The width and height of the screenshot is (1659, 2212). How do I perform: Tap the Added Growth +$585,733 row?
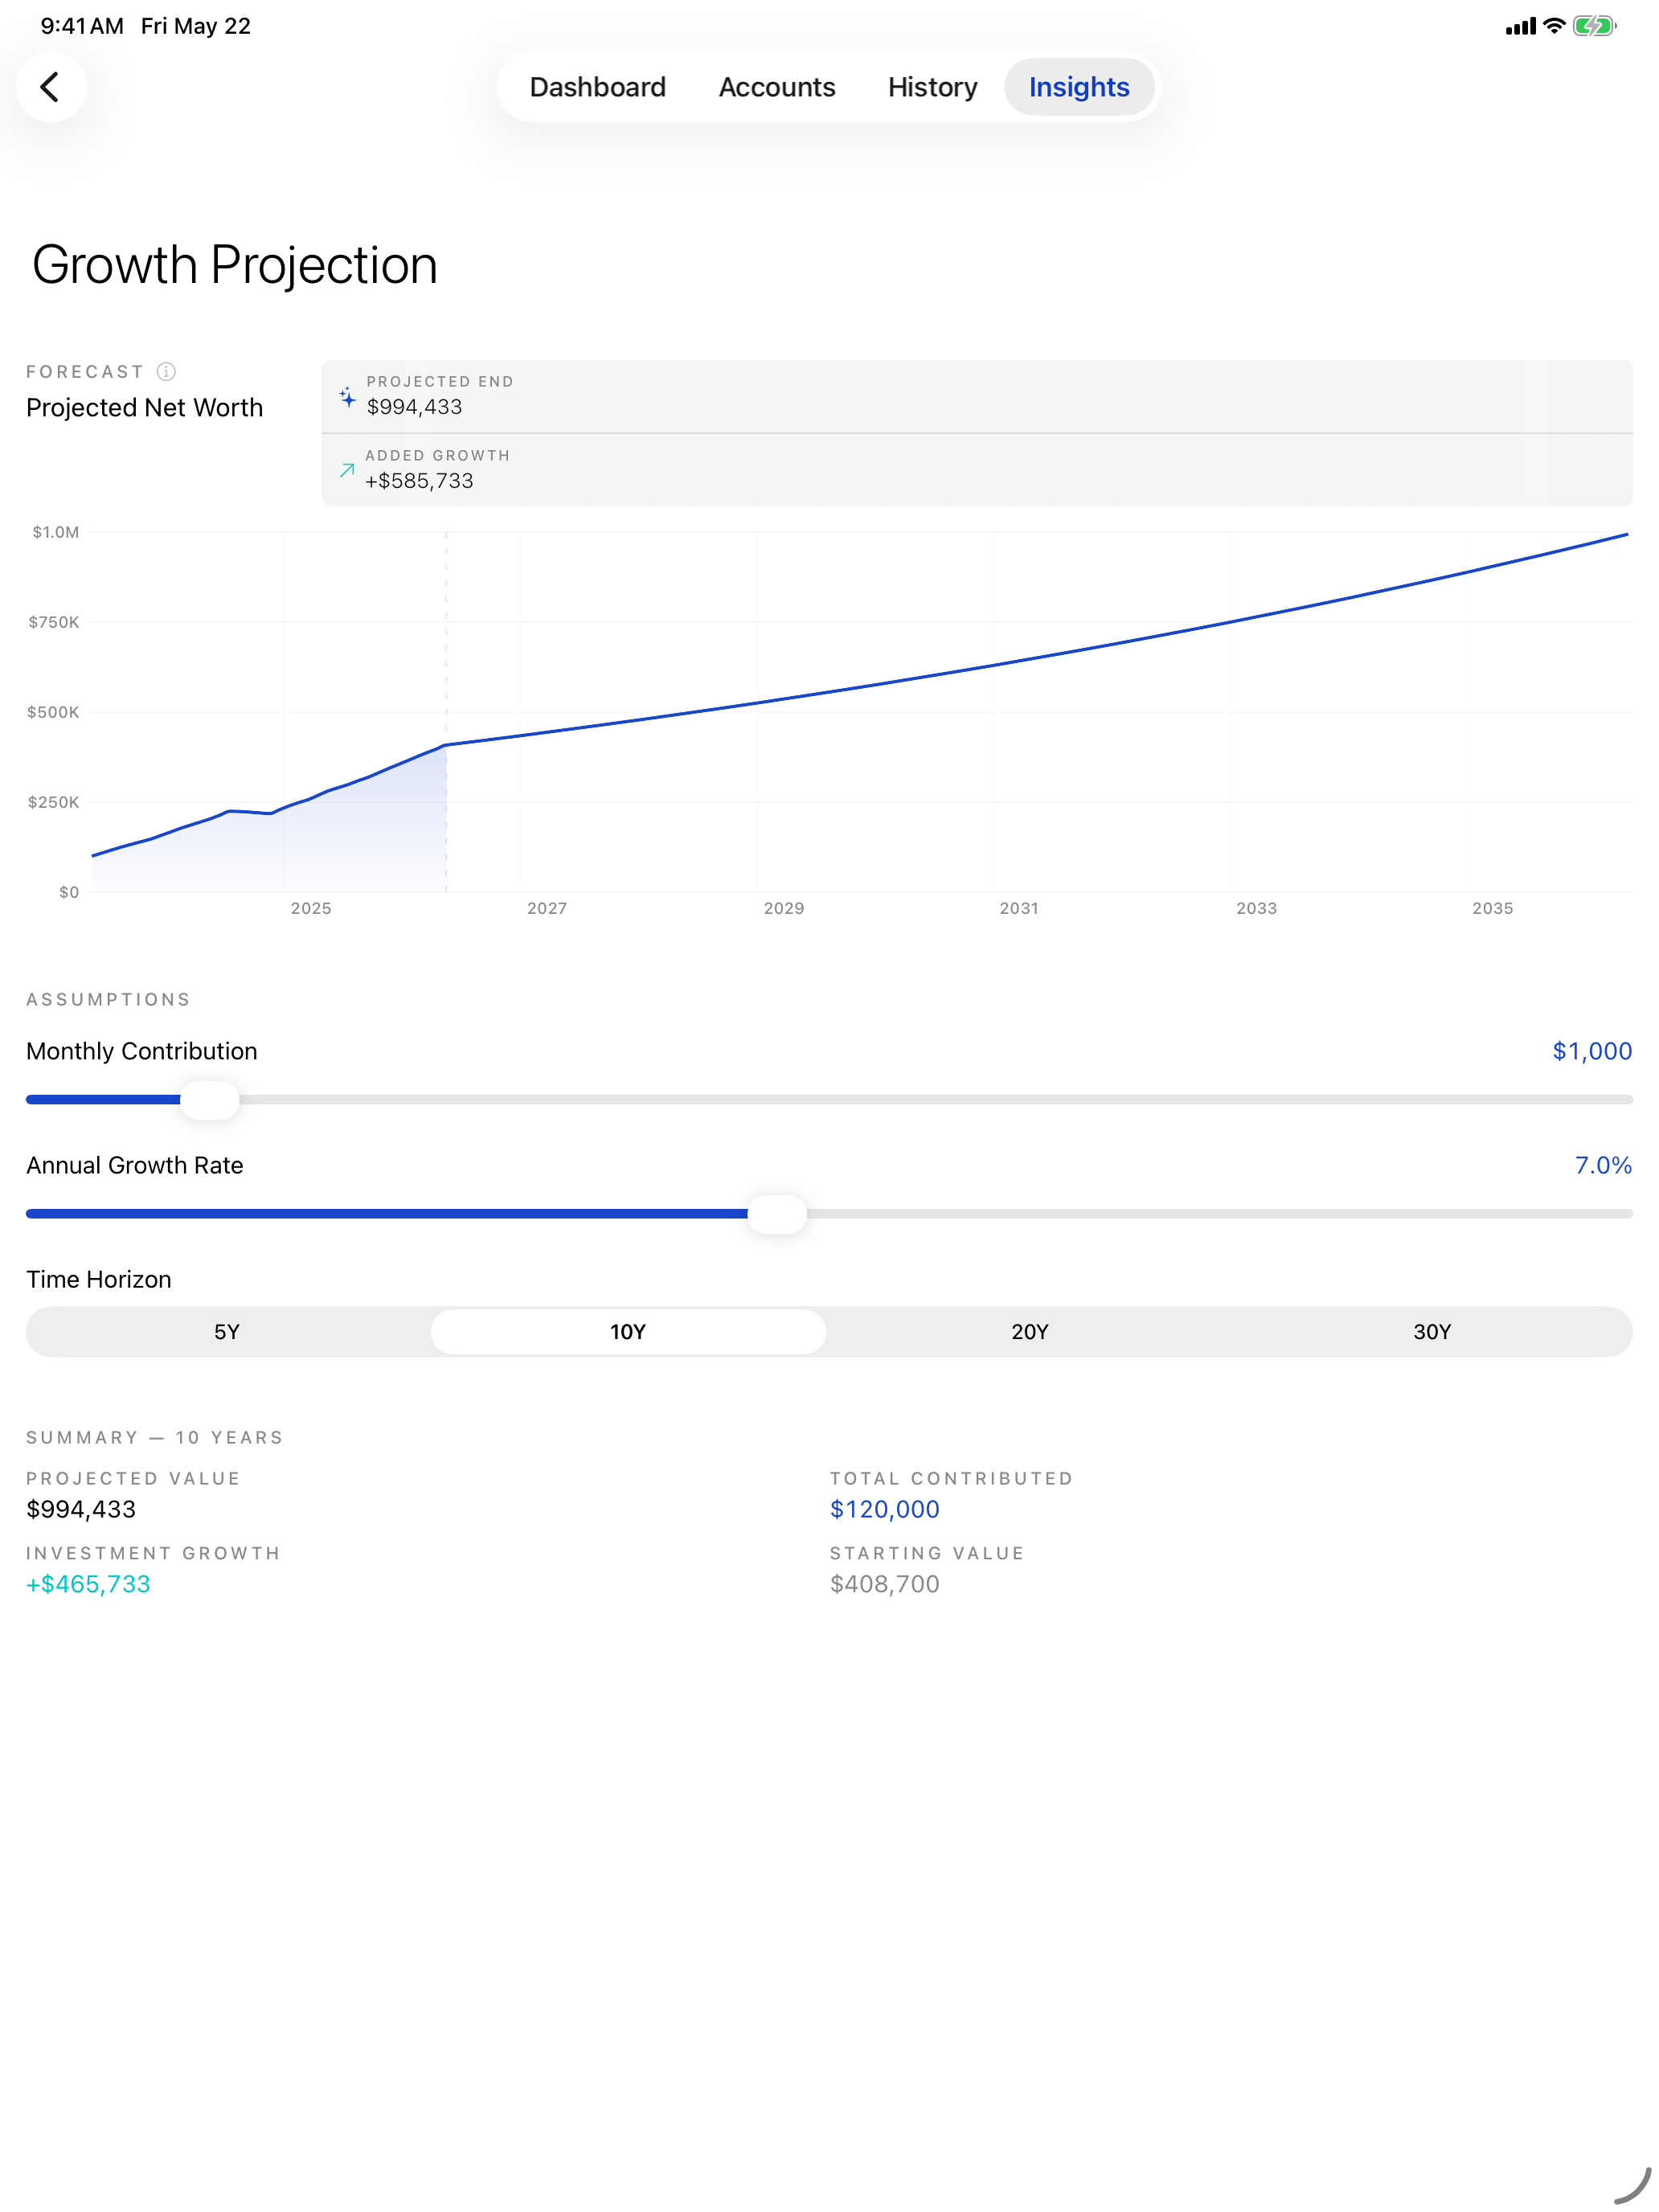tap(976, 470)
